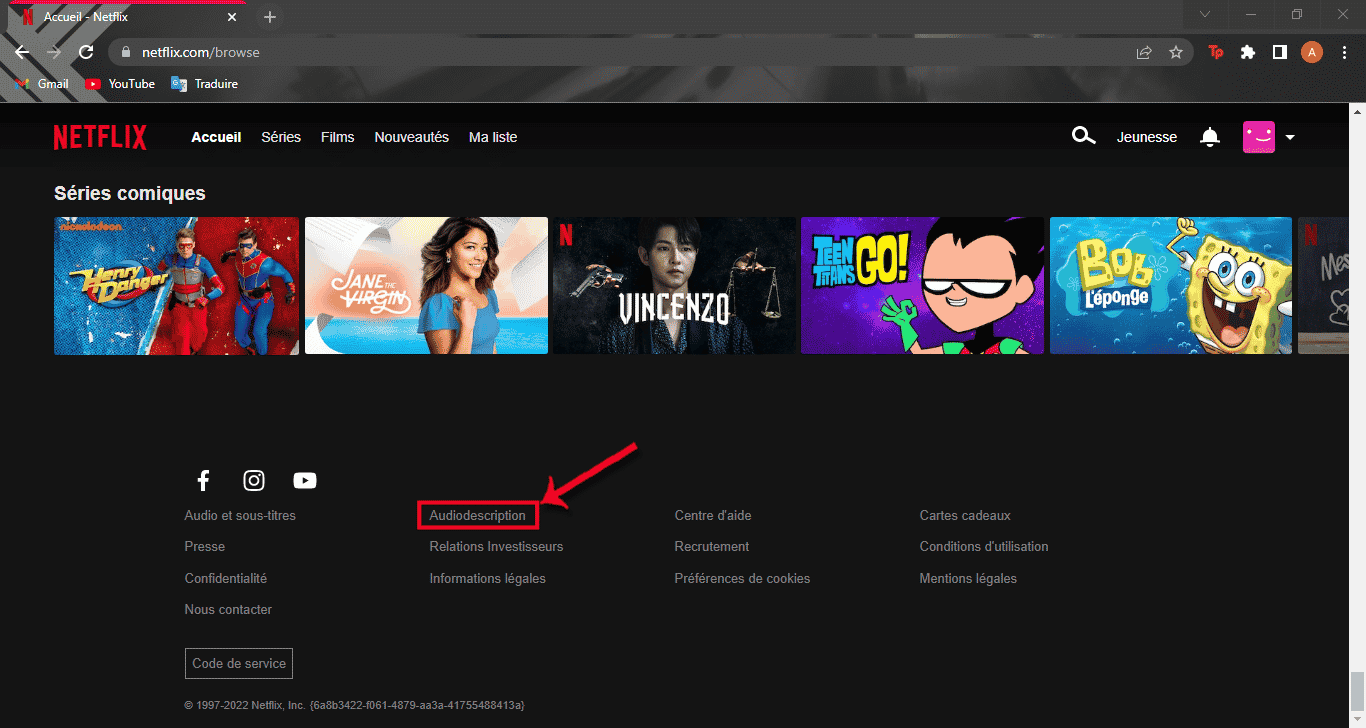The width and height of the screenshot is (1366, 728).
Task: Click the browser forward arrow
Action: tap(54, 52)
